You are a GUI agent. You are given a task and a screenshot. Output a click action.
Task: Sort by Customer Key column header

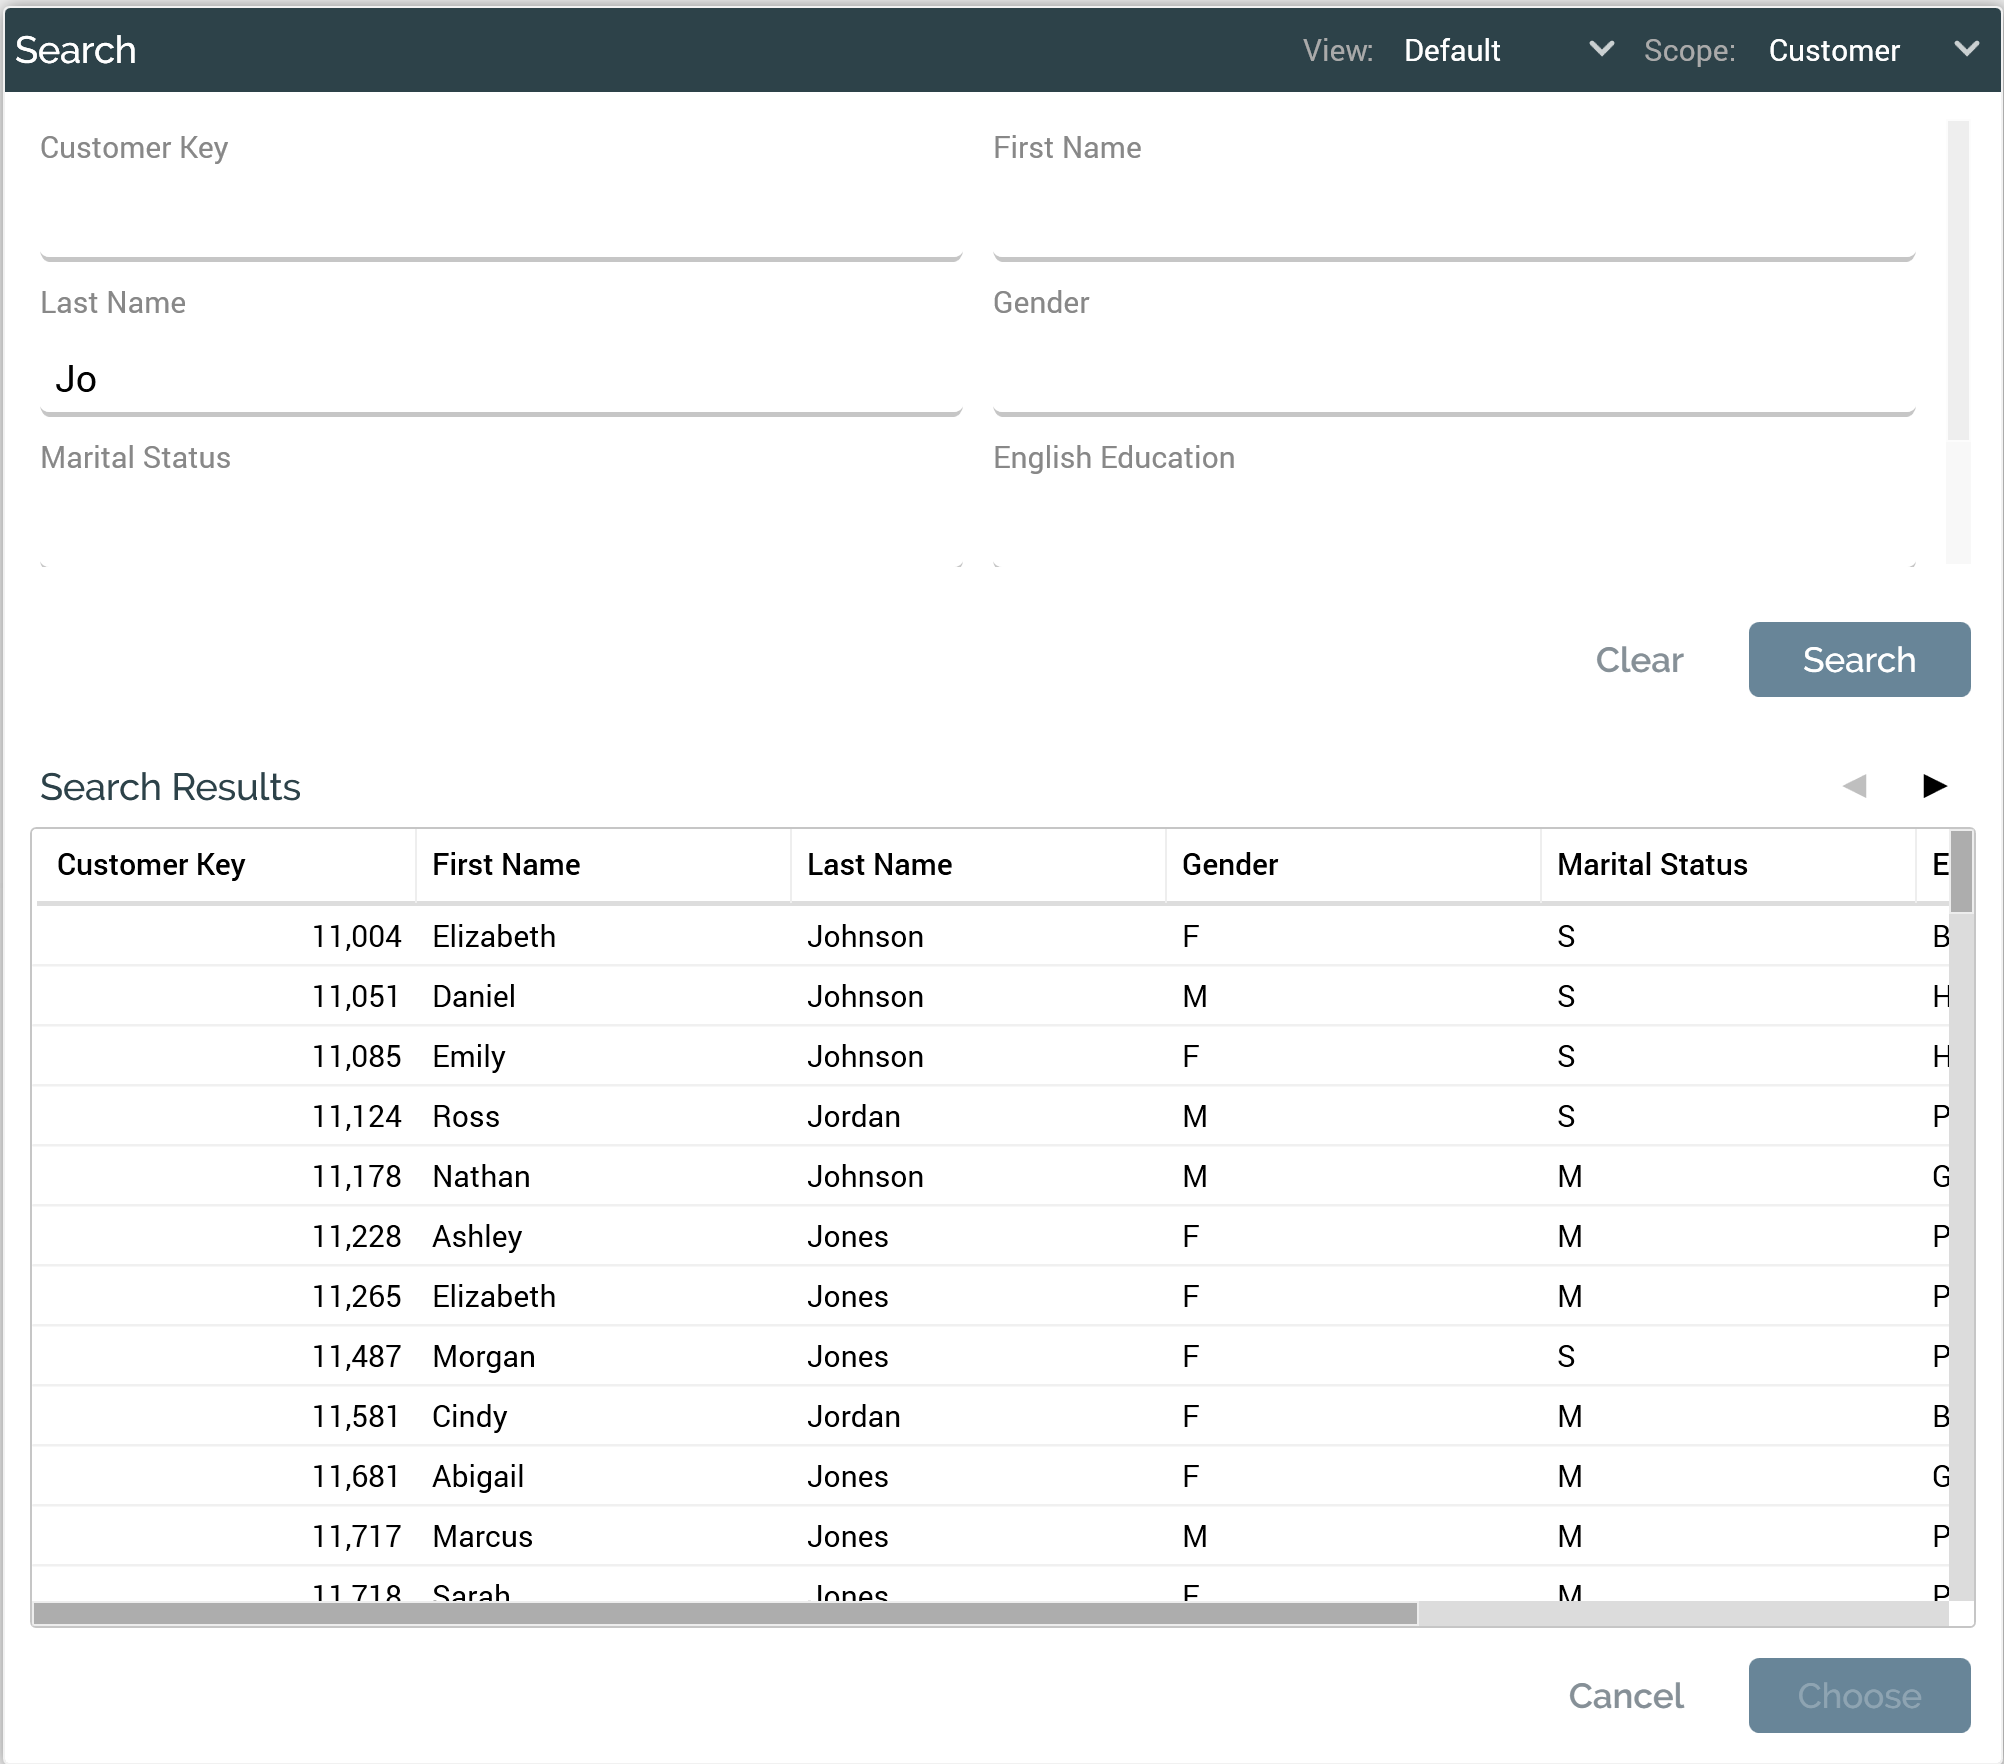pyautogui.click(x=151, y=865)
